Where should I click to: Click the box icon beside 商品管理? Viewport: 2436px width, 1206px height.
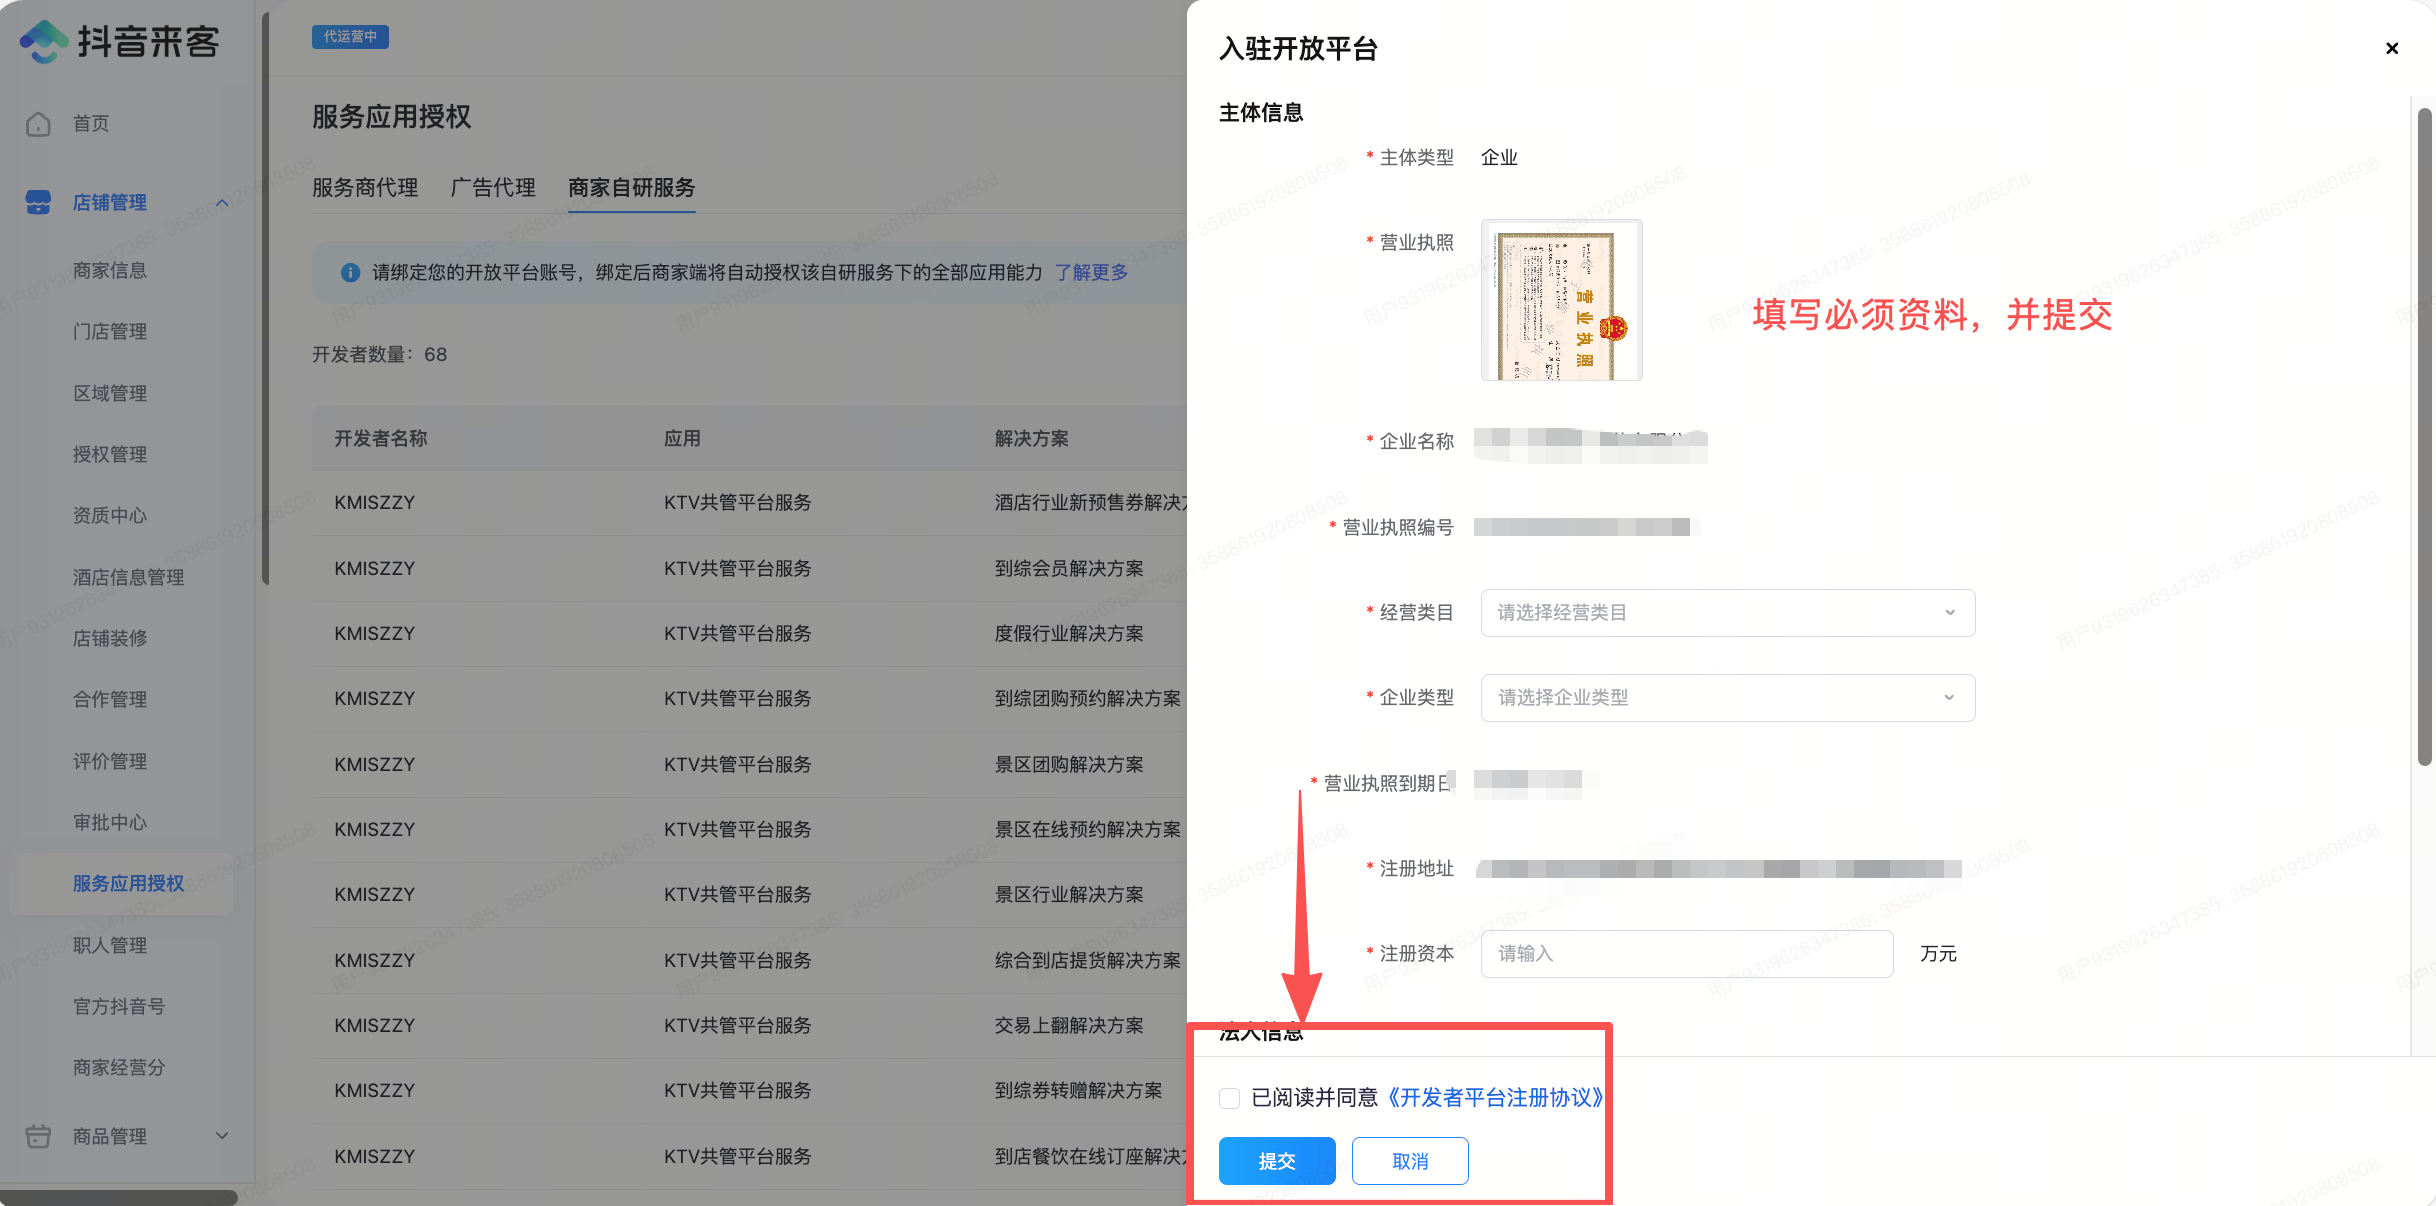(38, 1136)
